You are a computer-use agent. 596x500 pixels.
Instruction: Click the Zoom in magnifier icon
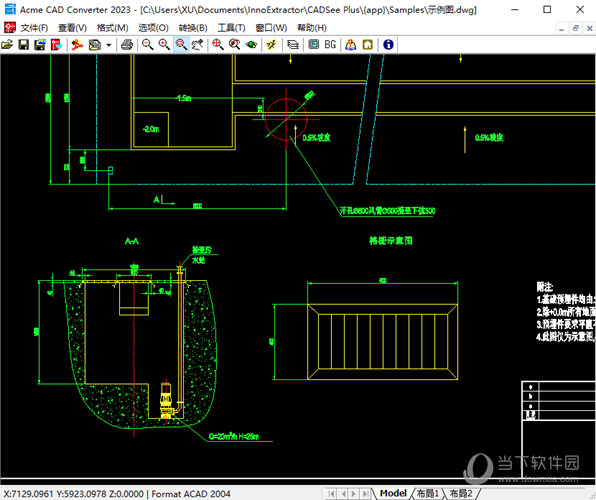pyautogui.click(x=164, y=45)
